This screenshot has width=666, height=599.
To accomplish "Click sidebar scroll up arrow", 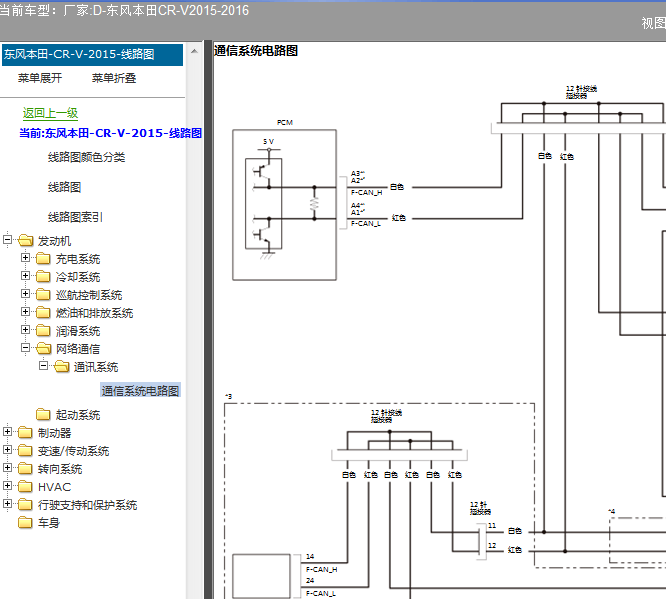I will point(194,52).
